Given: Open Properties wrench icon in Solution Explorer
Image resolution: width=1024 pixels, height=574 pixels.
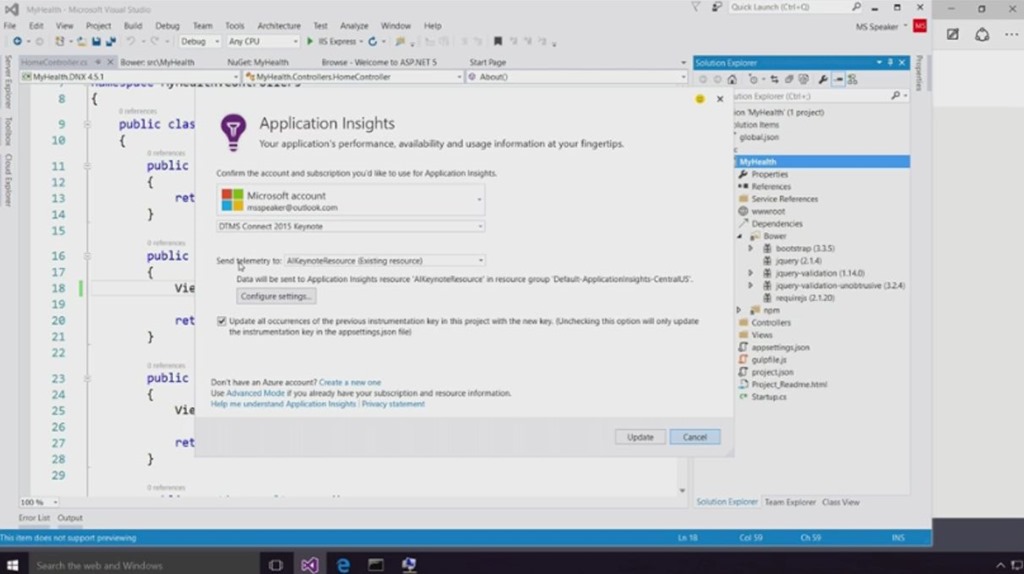Looking at the screenshot, I should pyautogui.click(x=822, y=79).
